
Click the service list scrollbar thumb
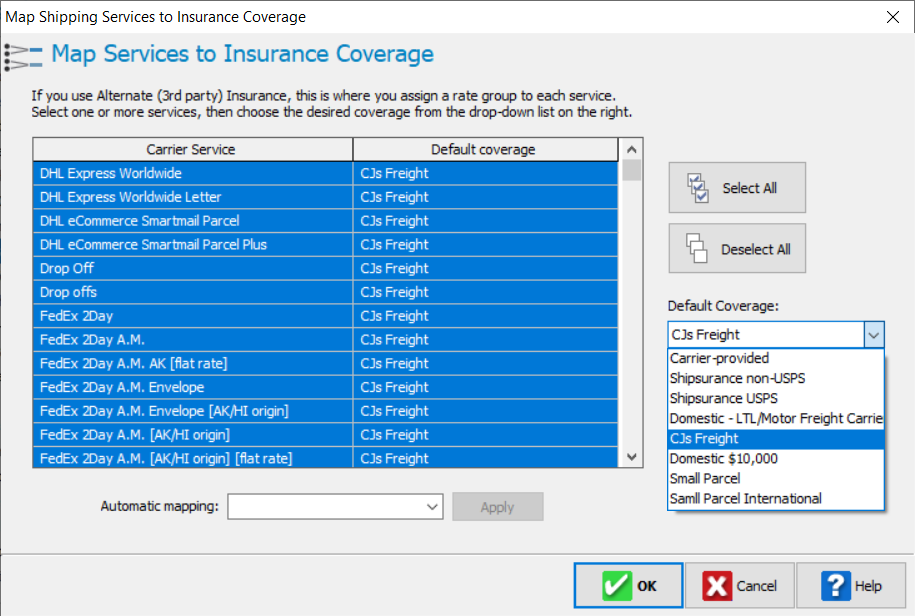tap(631, 170)
